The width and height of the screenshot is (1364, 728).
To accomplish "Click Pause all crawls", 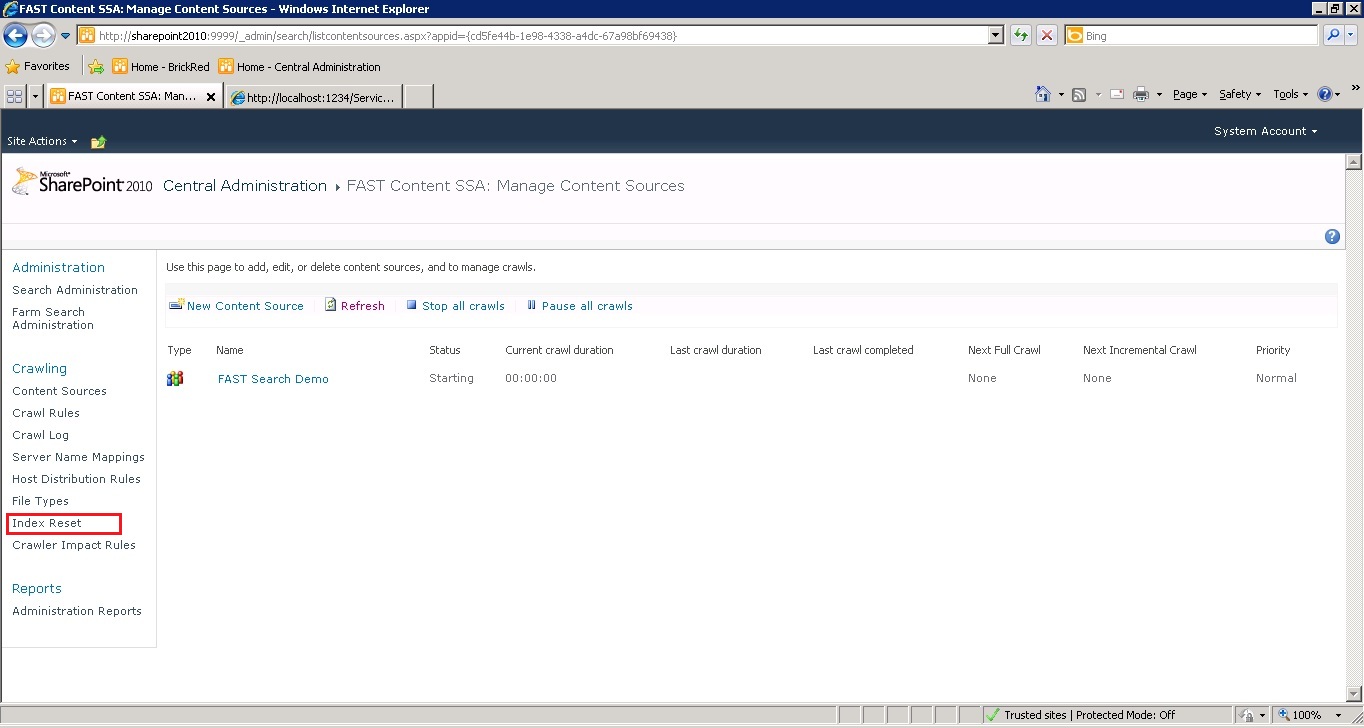I will coord(579,306).
